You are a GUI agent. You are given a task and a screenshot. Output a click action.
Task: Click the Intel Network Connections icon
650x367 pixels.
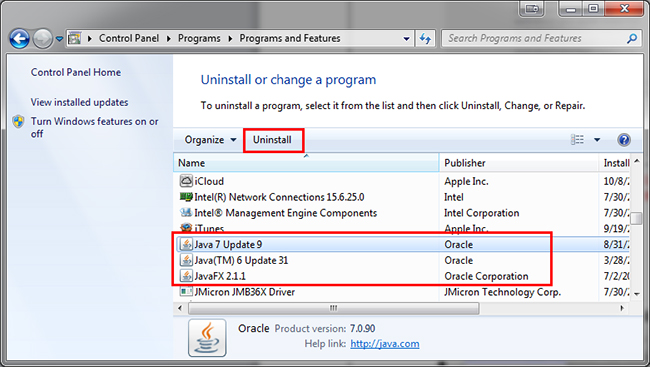[186, 197]
